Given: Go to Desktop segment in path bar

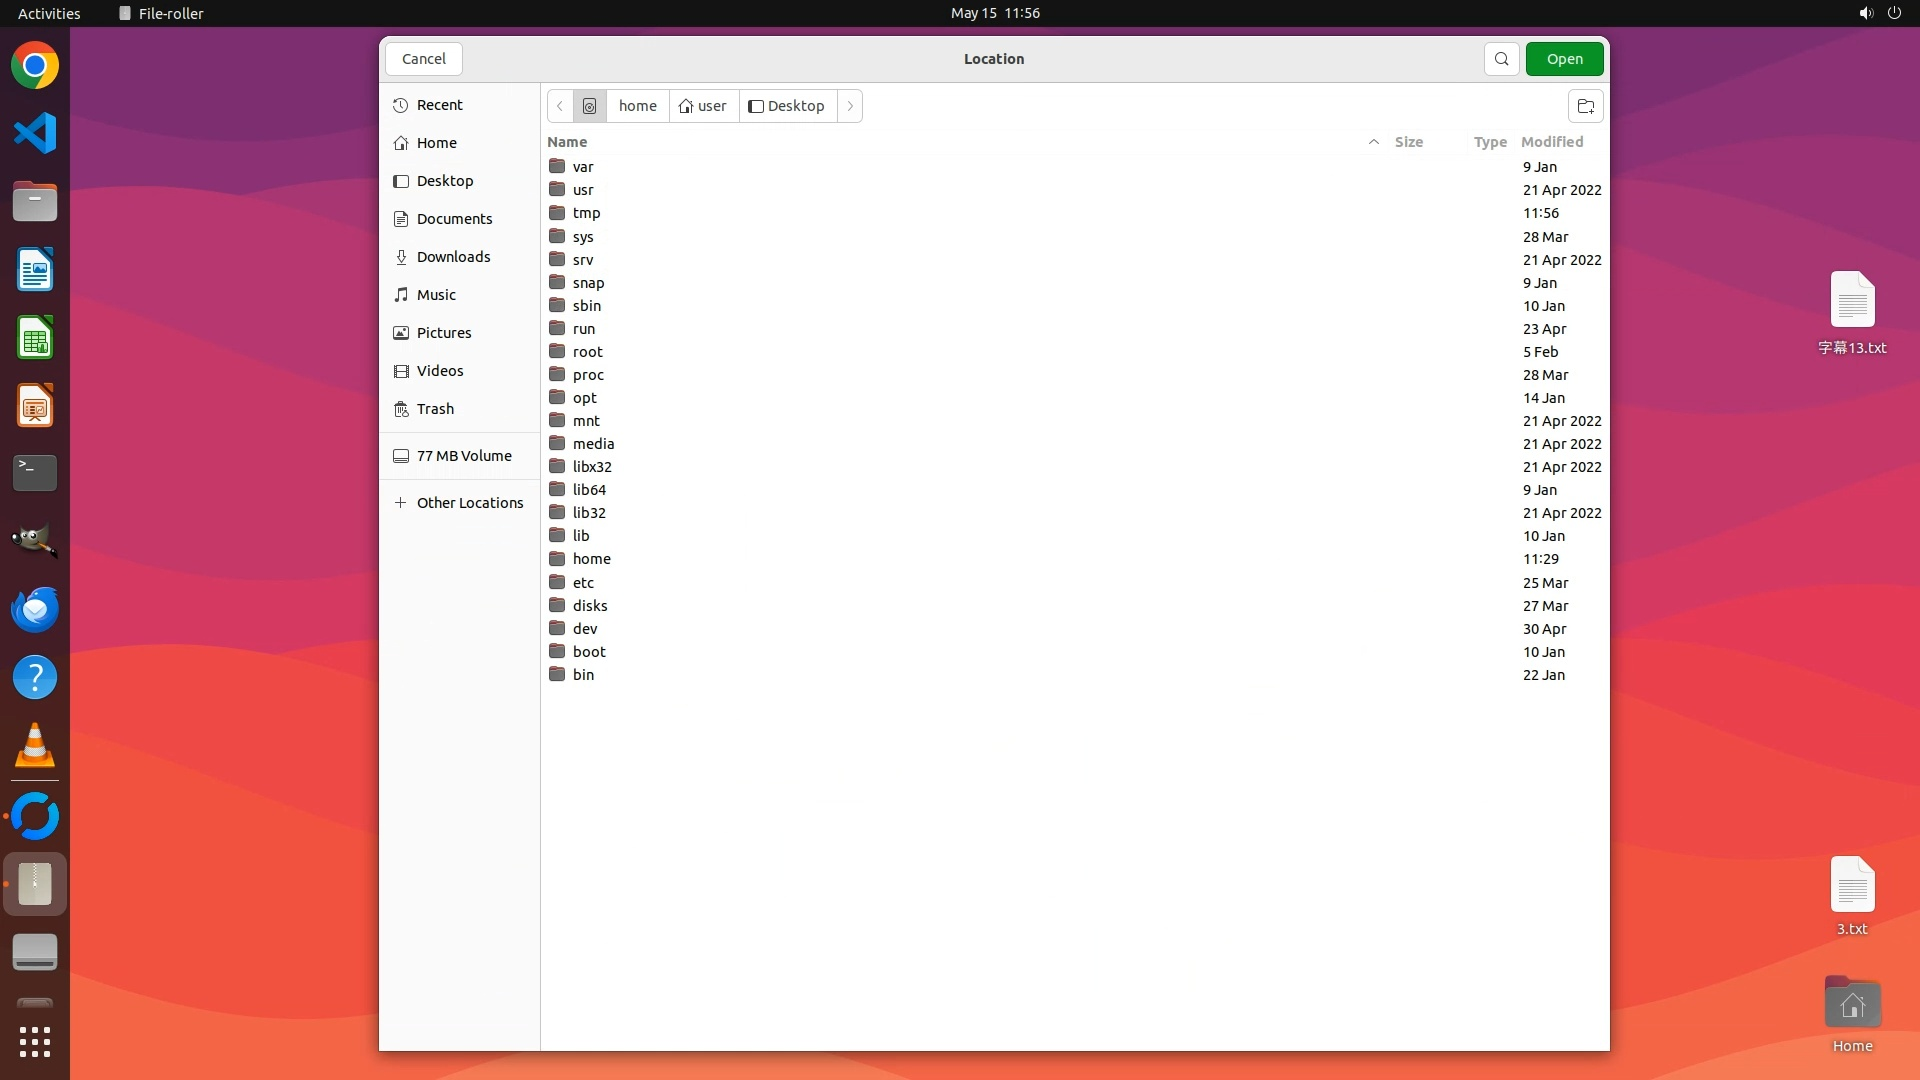Looking at the screenshot, I should [787, 106].
